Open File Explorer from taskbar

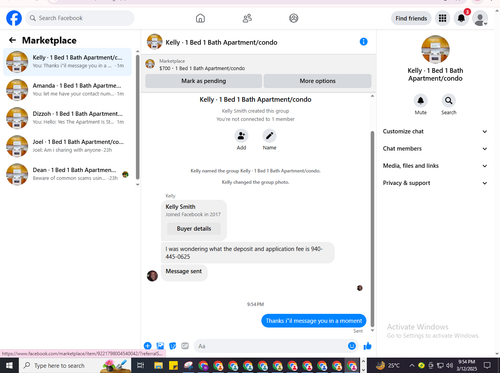[x=158, y=365]
